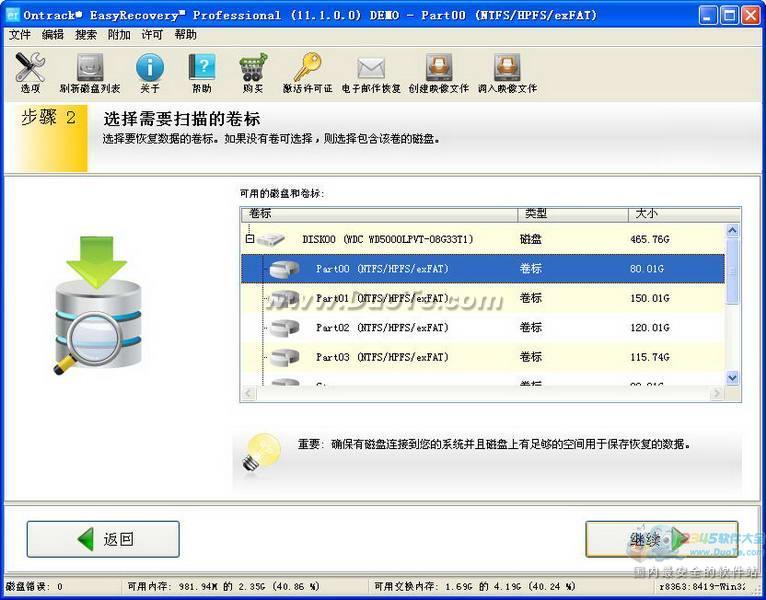766x600 pixels.
Task: Open the 编辑 menu
Action: click(x=53, y=35)
